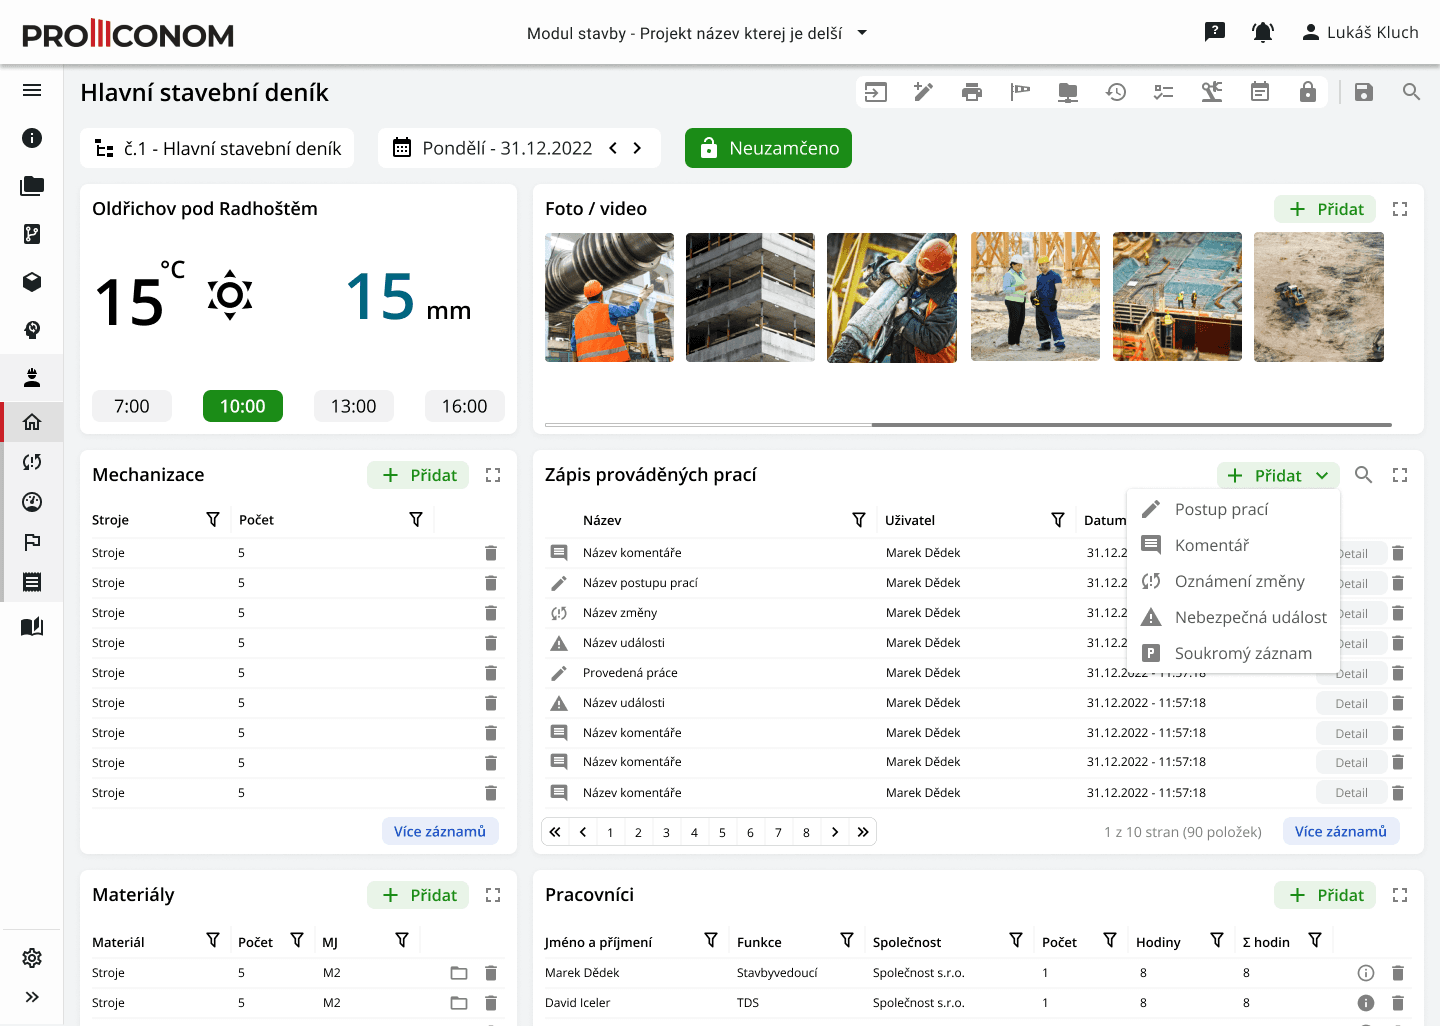
Task: Filter the Mechanizace Počet column
Action: point(416,519)
